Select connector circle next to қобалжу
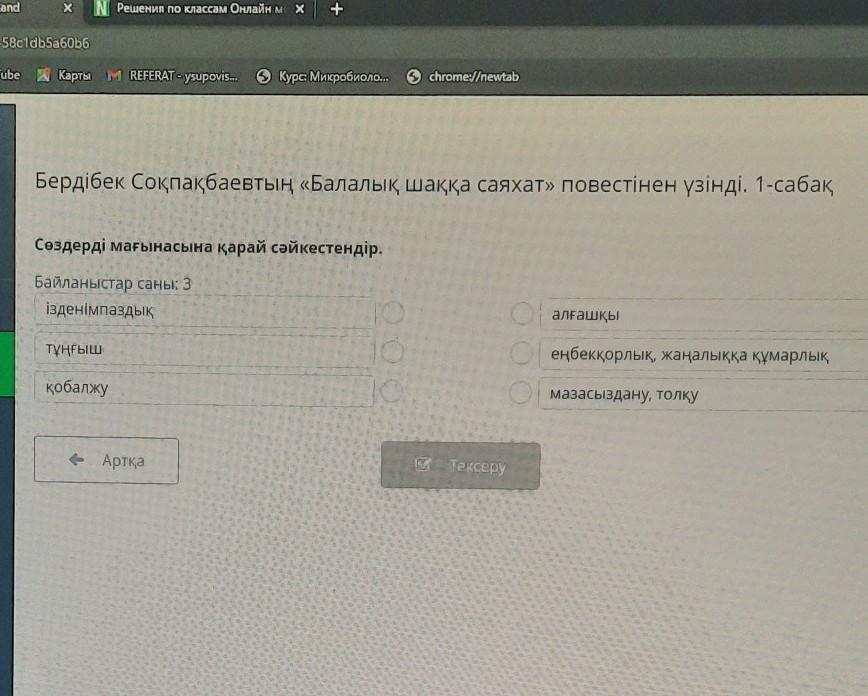 coord(391,390)
